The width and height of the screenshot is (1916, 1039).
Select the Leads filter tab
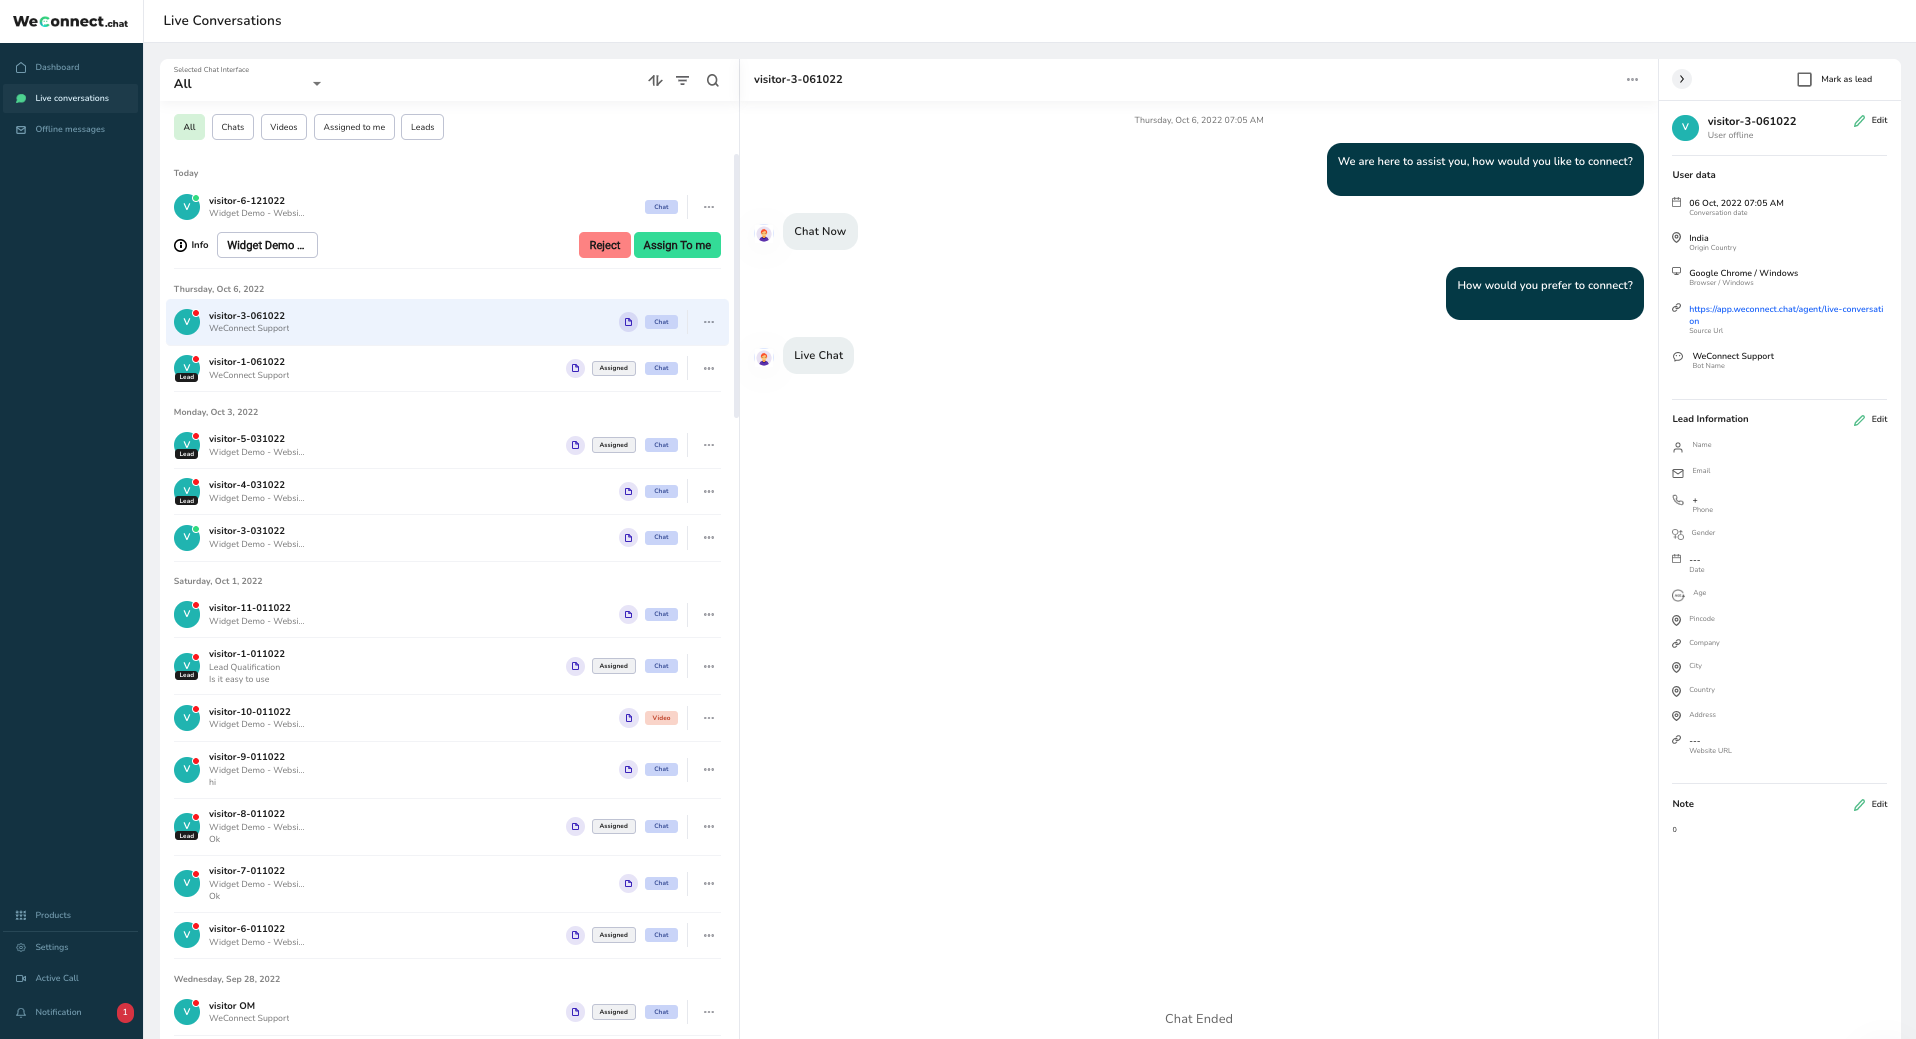pos(423,127)
